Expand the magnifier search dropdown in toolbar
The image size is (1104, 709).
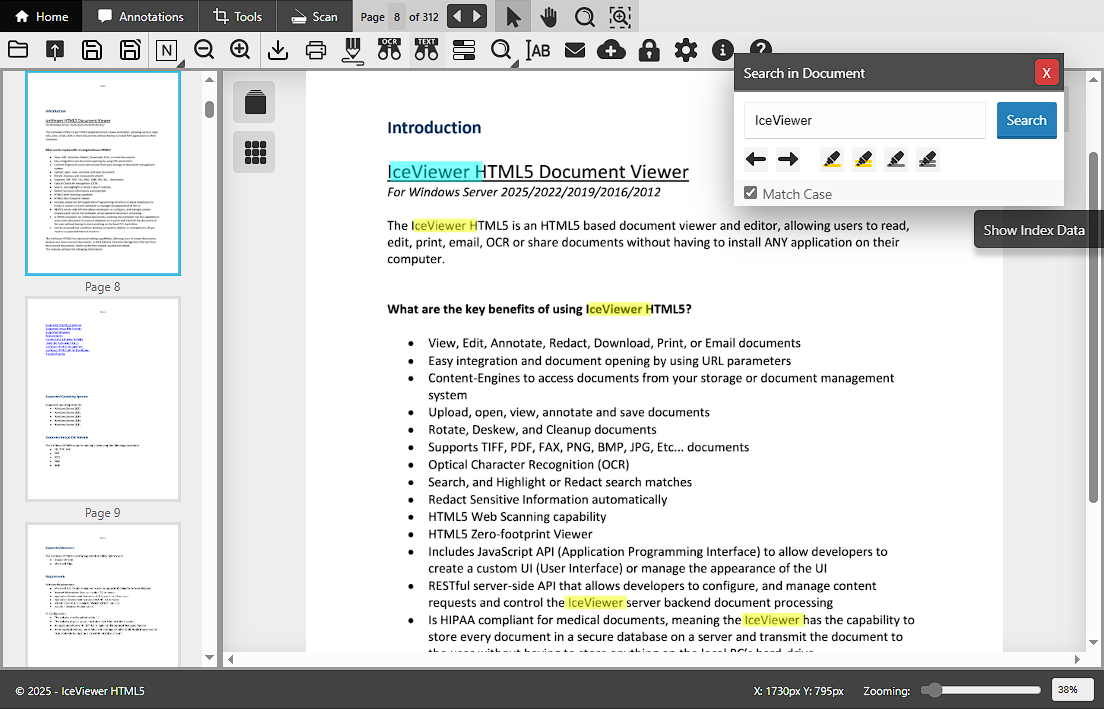point(502,50)
